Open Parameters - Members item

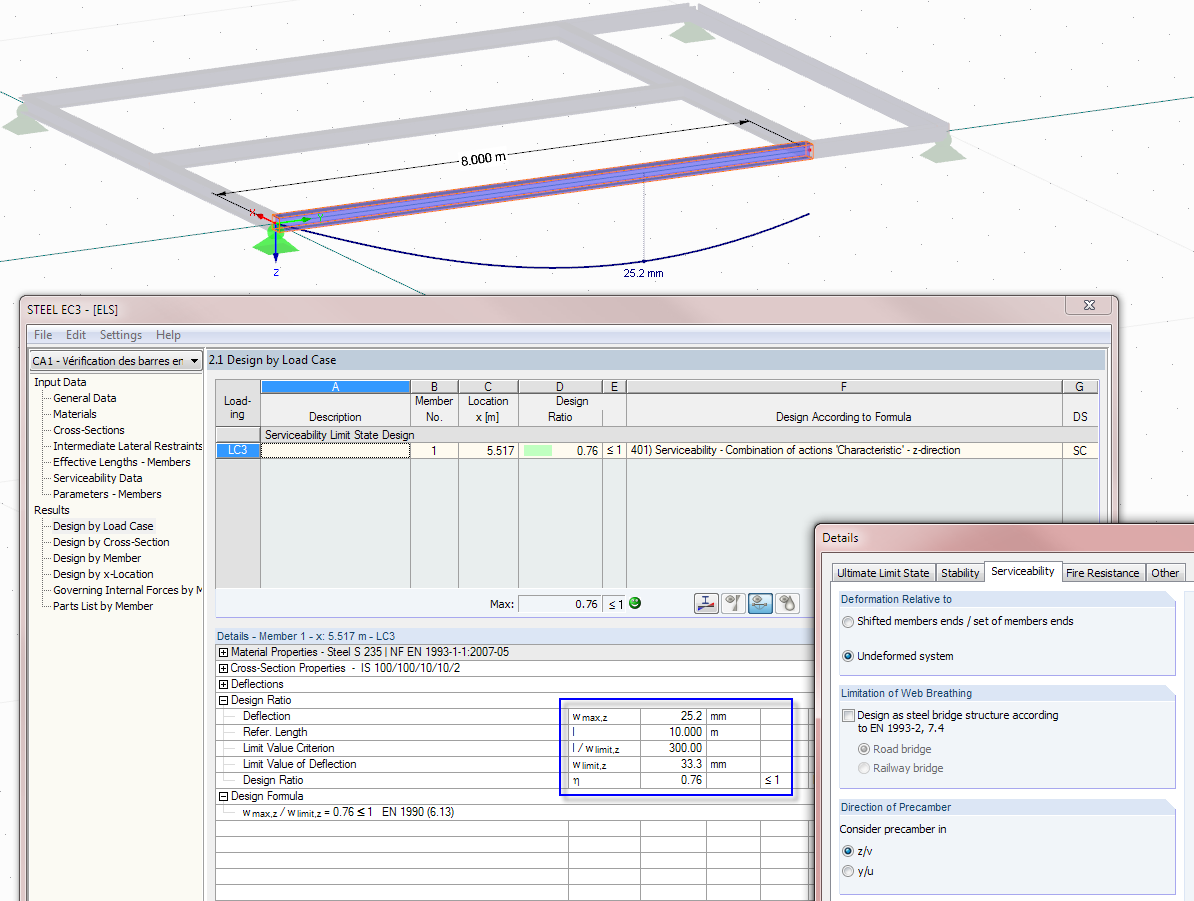pyautogui.click(x=107, y=494)
